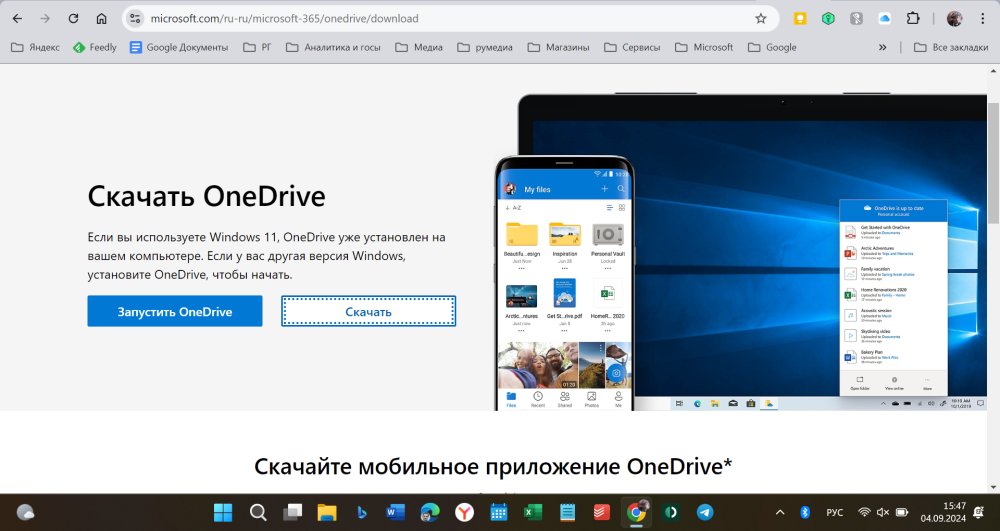Click the Запустить OneDrive button
Image resolution: width=1000 pixels, height=531 pixels.
pyautogui.click(x=175, y=311)
